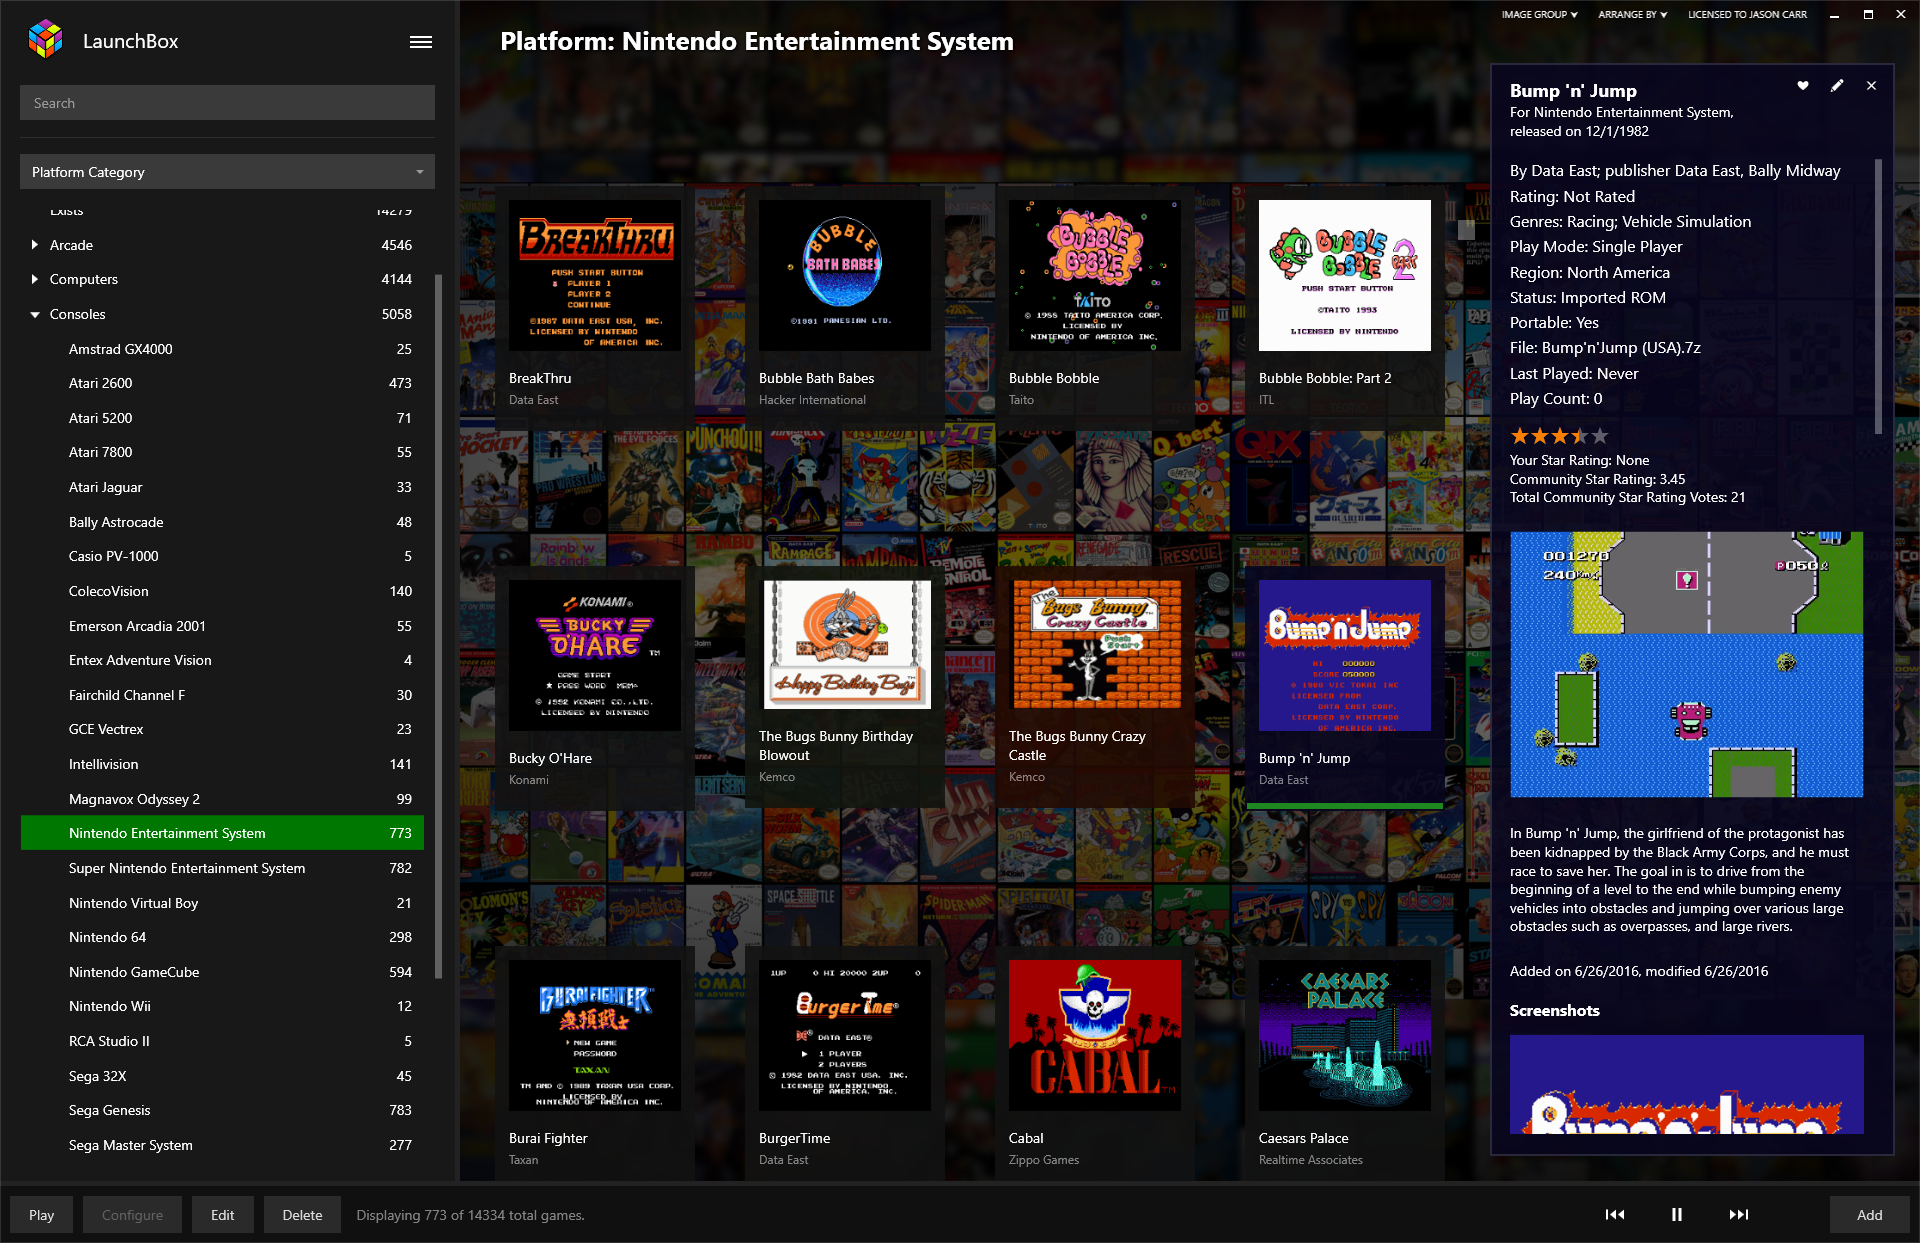Select GCE Vectrex platform
Image resolution: width=1920 pixels, height=1243 pixels.
222,729
